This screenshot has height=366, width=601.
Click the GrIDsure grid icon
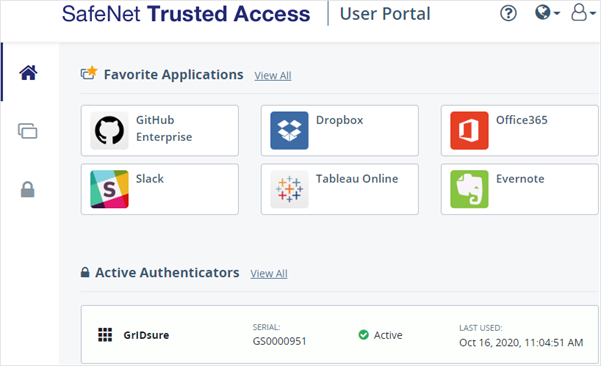click(105, 335)
